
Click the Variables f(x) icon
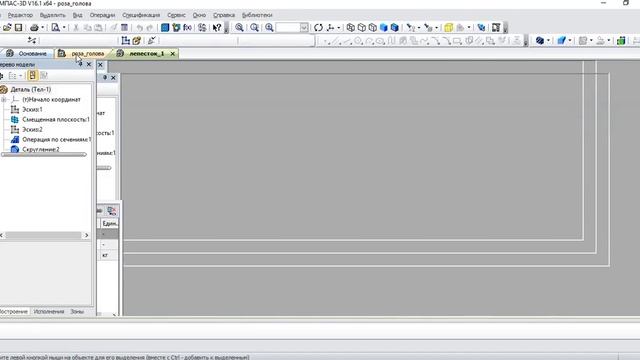187,28
